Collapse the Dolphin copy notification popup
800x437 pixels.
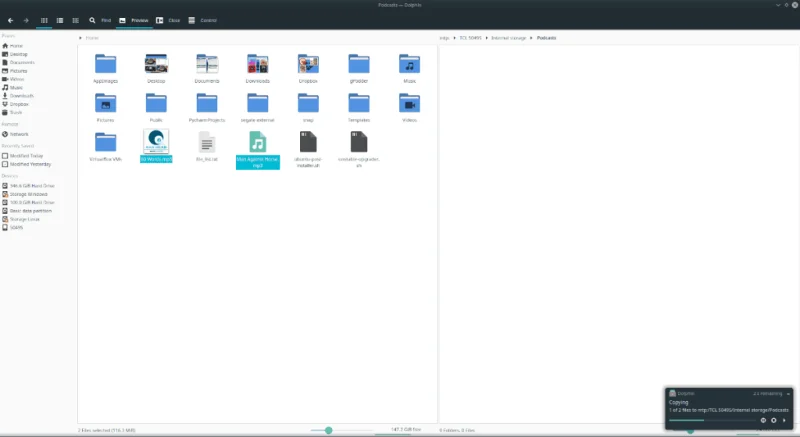[788, 394]
